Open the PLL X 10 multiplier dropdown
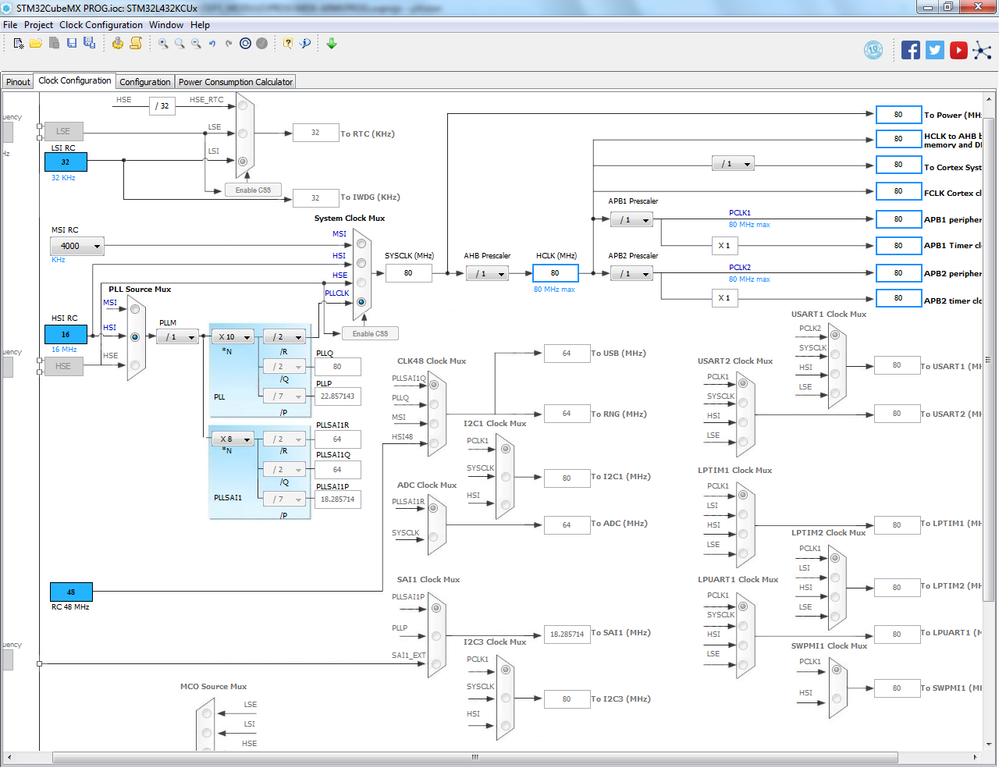Image resolution: width=999 pixels, height=768 pixels. click(x=233, y=337)
